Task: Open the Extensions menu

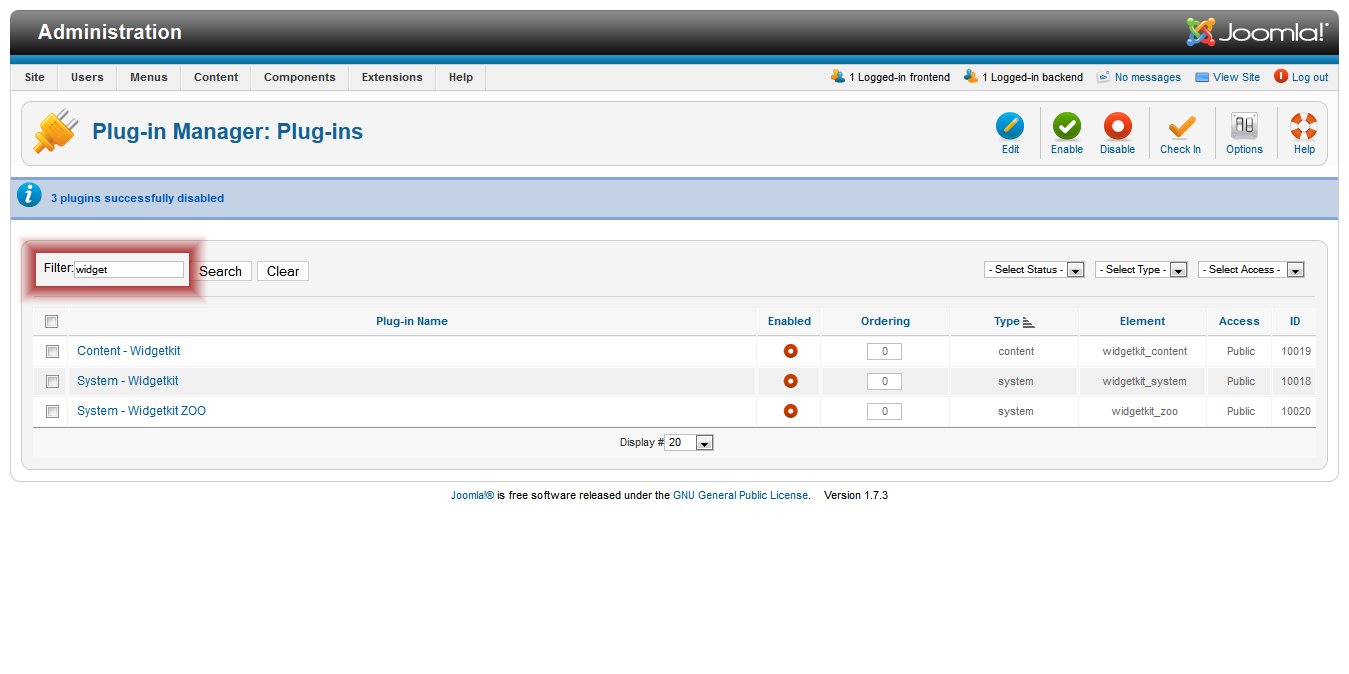Action: click(x=392, y=77)
